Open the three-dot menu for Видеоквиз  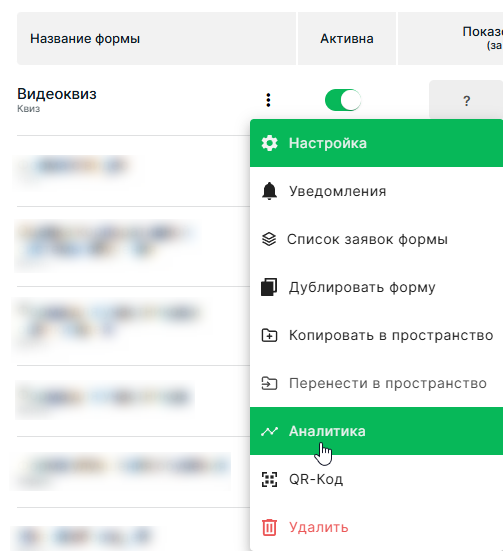point(268,100)
